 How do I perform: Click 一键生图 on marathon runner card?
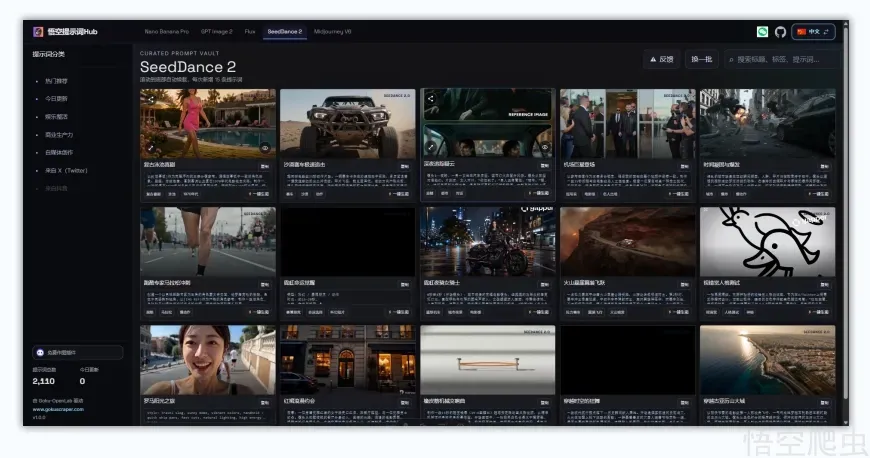tap(259, 312)
